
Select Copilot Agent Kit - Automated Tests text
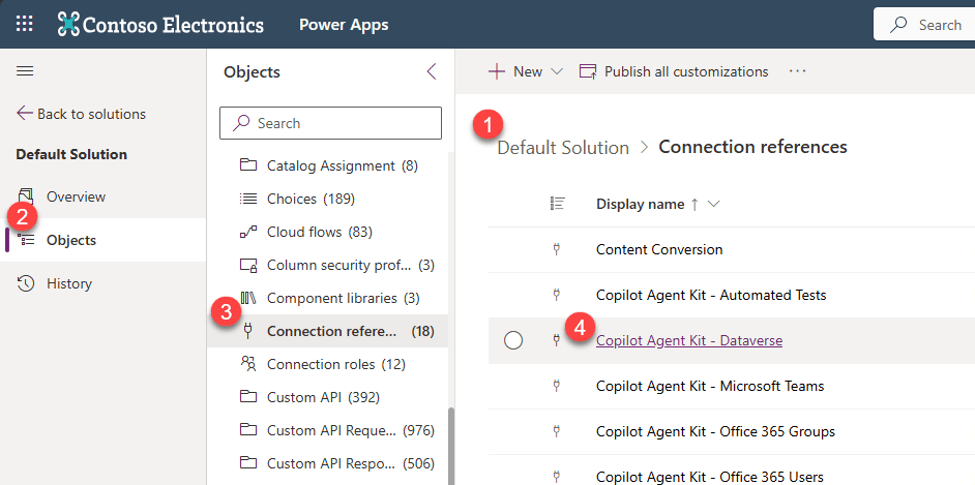click(711, 295)
